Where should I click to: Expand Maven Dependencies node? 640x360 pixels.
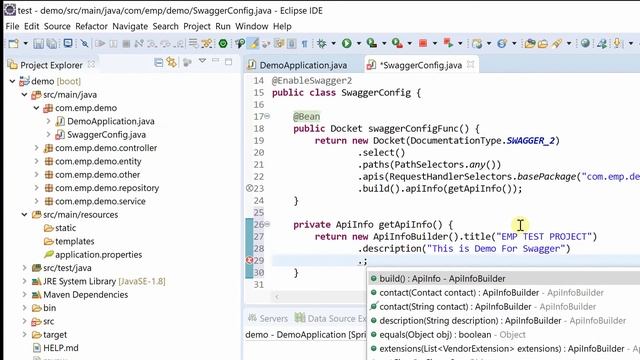click(x=24, y=295)
